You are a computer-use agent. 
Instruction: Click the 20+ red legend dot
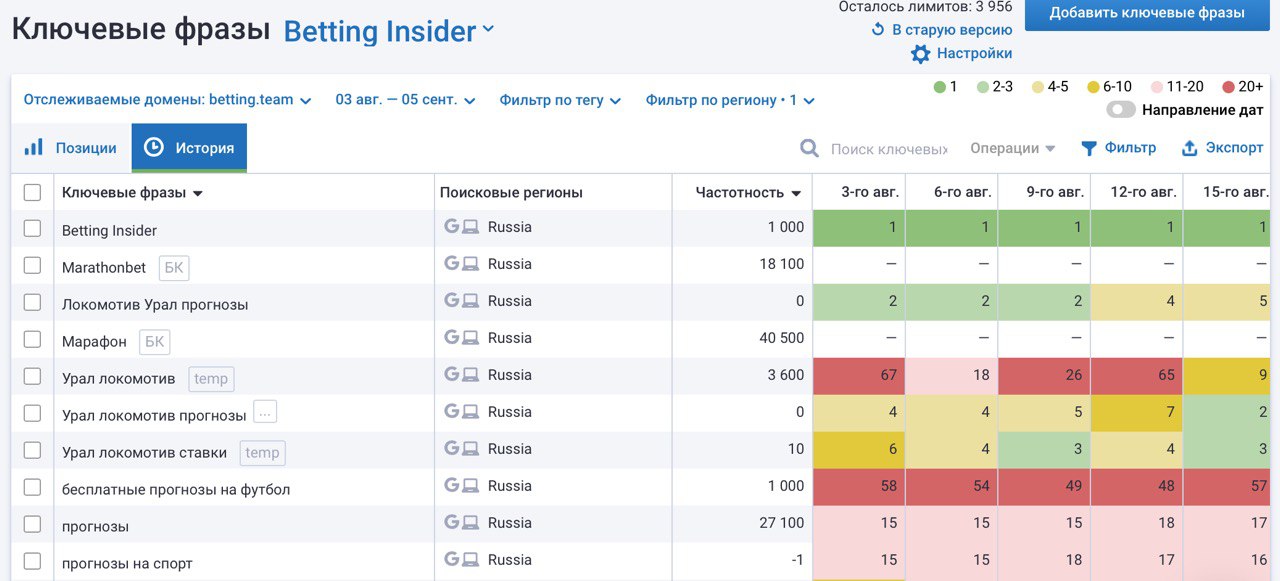[1228, 87]
